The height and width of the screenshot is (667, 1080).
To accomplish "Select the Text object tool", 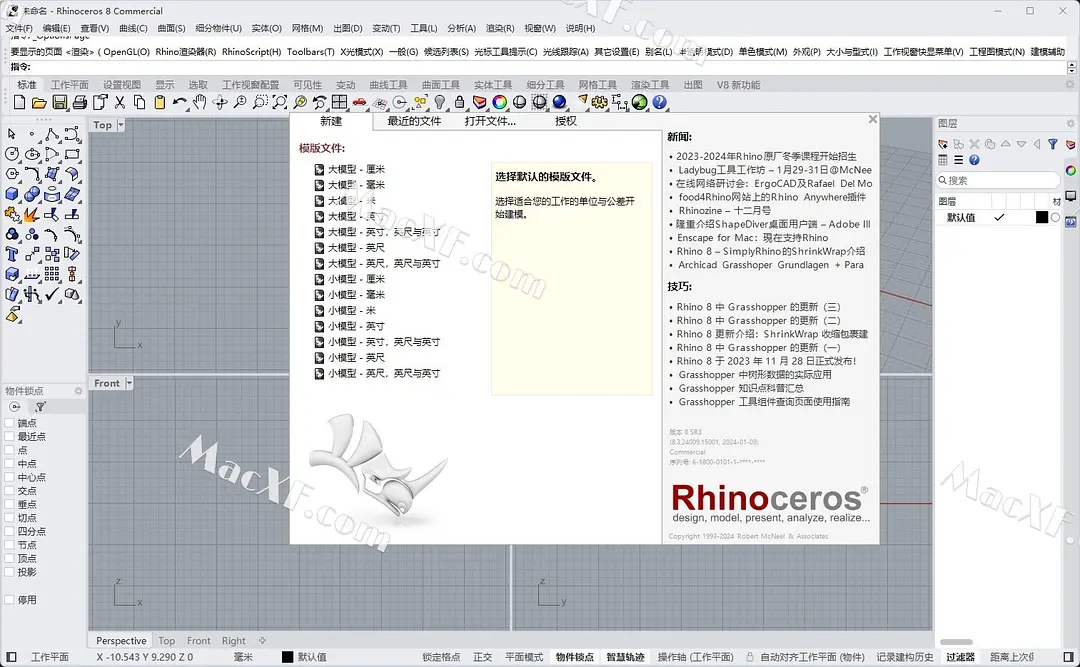I will point(12,254).
